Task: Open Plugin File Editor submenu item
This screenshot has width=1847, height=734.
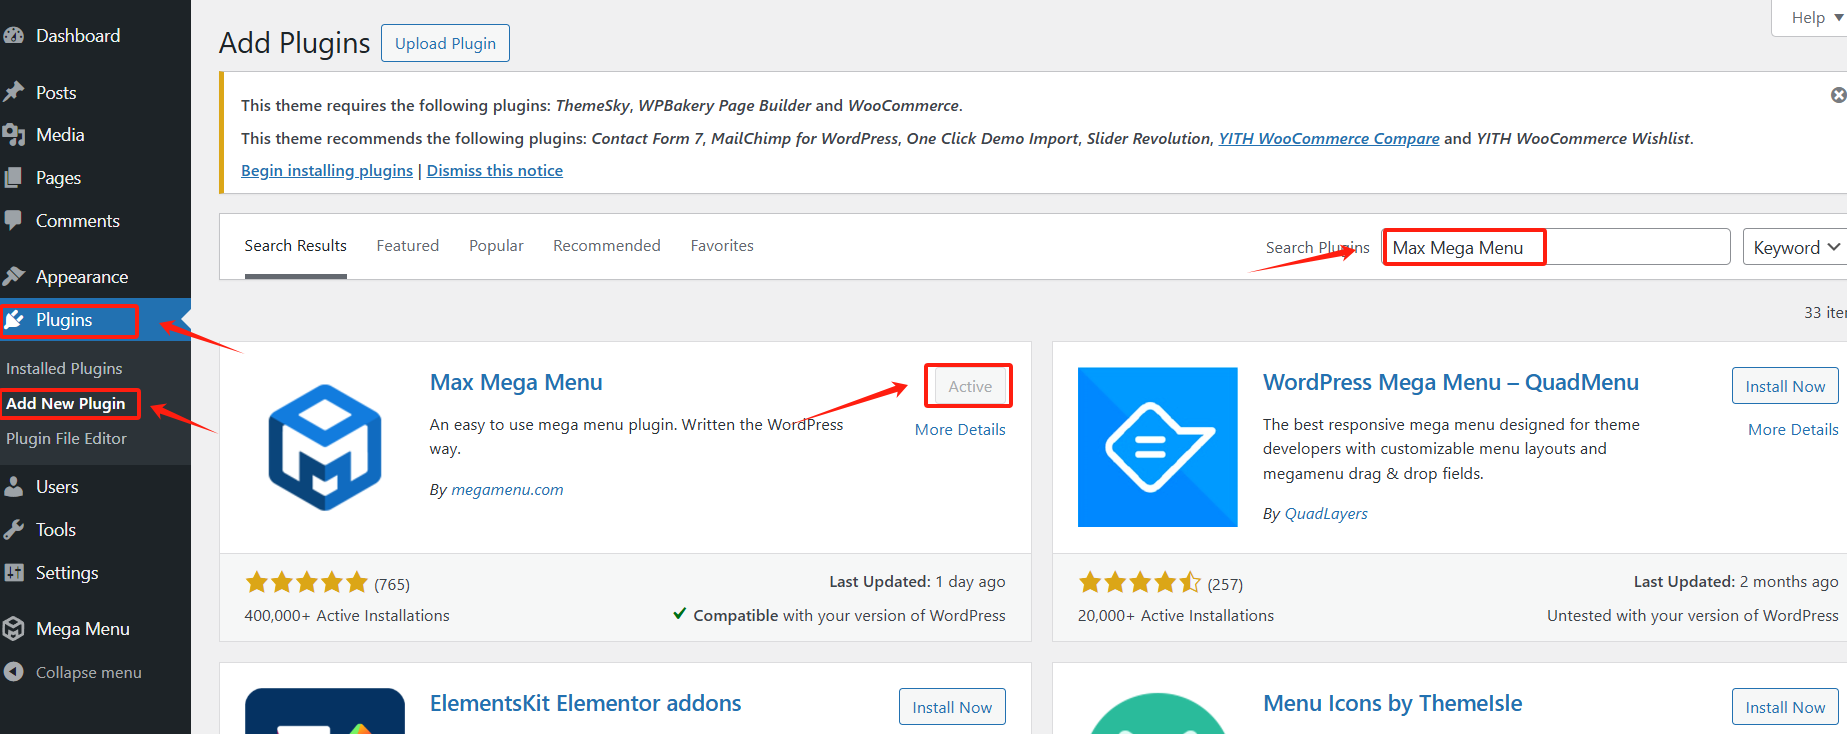Action: point(66,439)
